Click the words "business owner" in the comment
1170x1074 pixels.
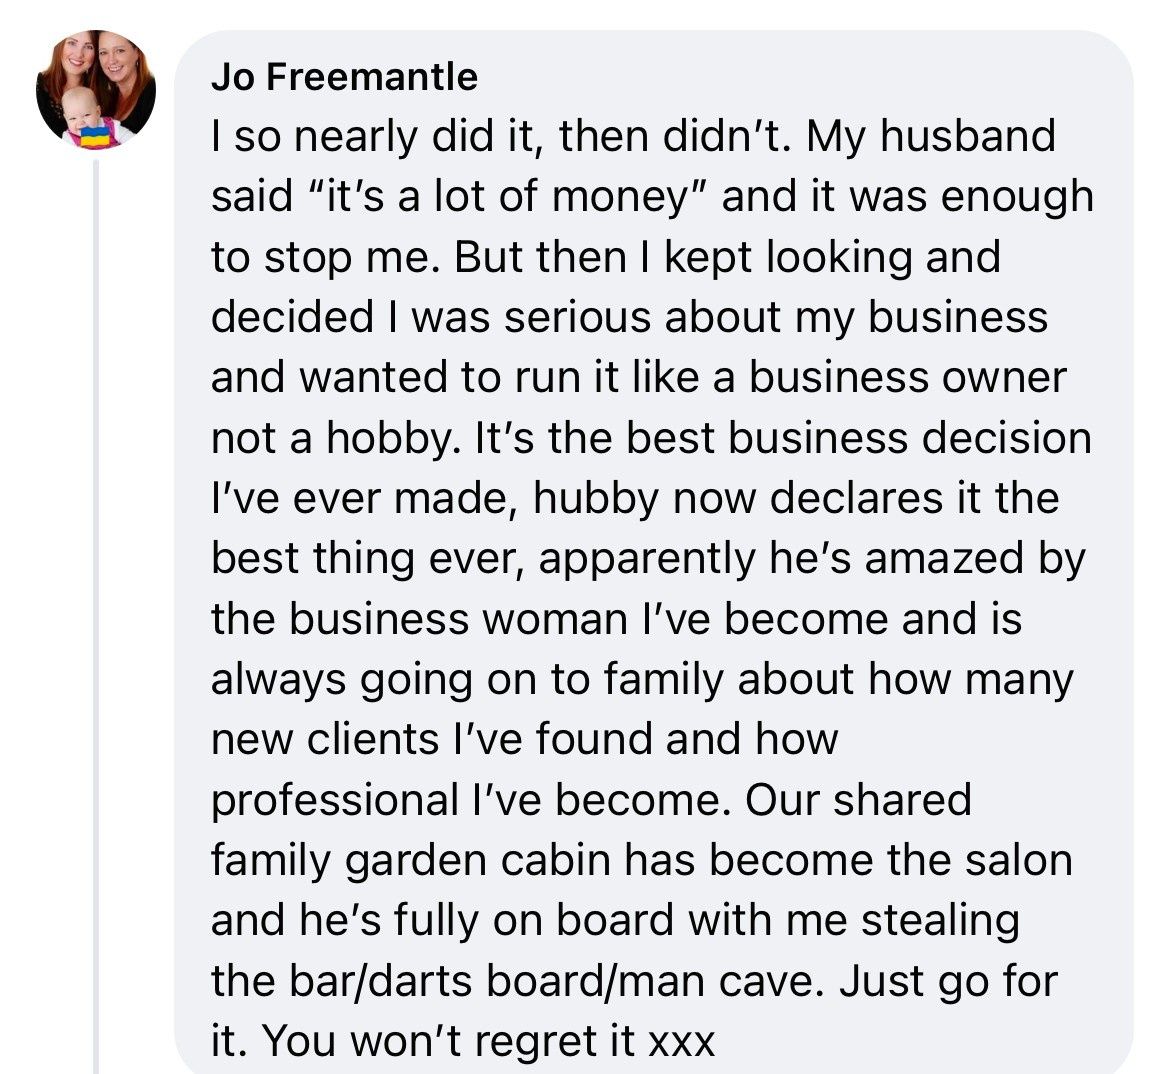click(908, 377)
